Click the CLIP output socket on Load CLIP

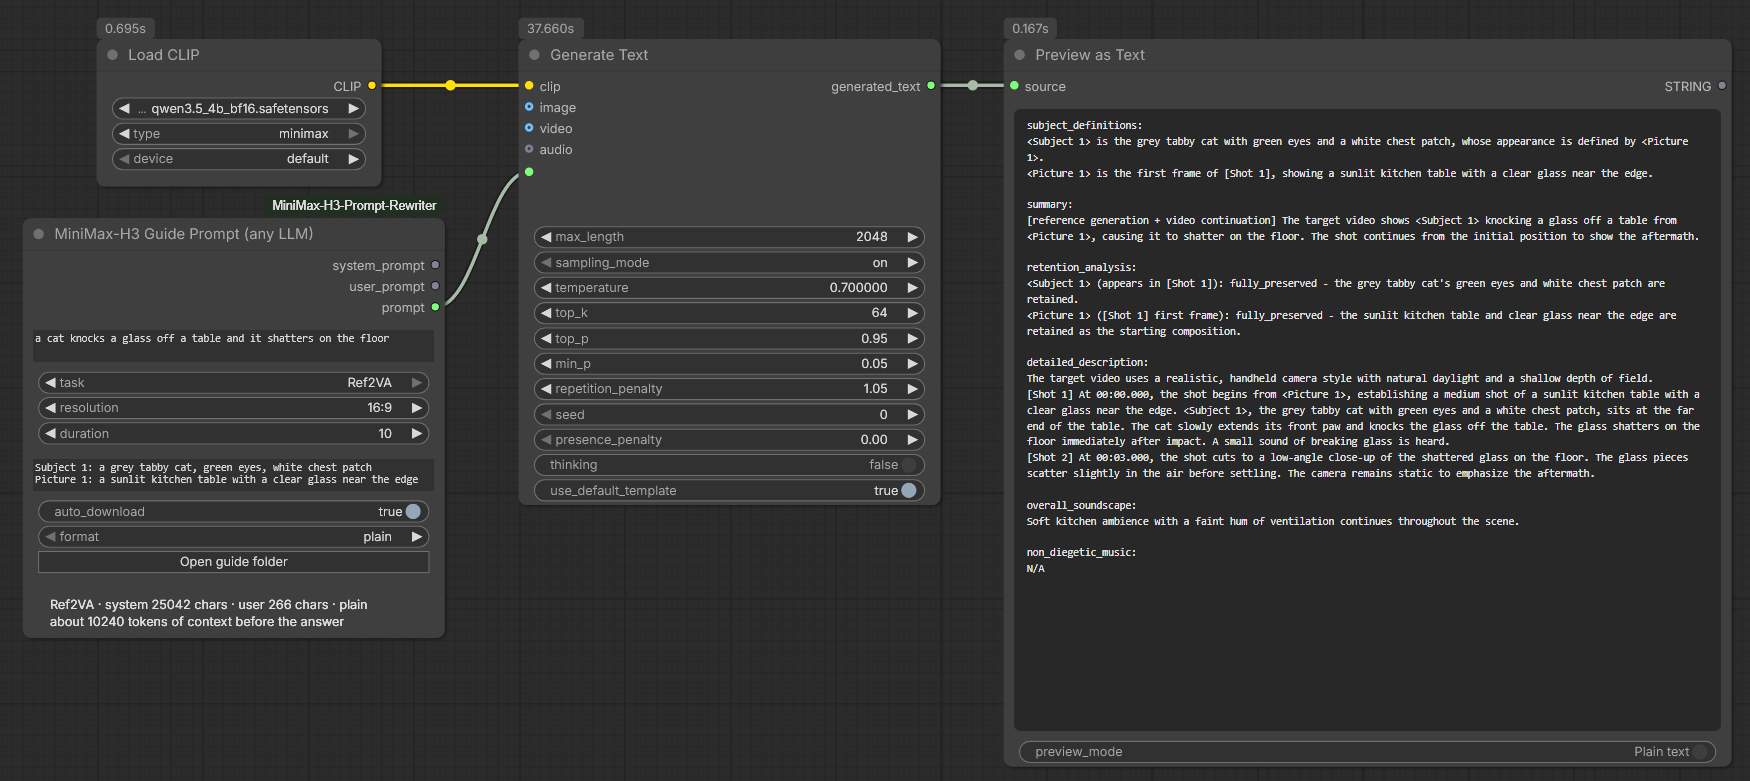372,86
